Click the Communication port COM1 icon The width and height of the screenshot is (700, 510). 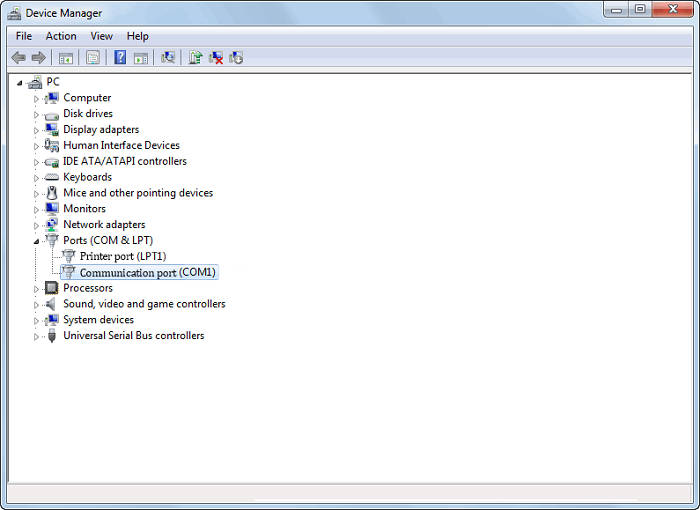(68, 272)
